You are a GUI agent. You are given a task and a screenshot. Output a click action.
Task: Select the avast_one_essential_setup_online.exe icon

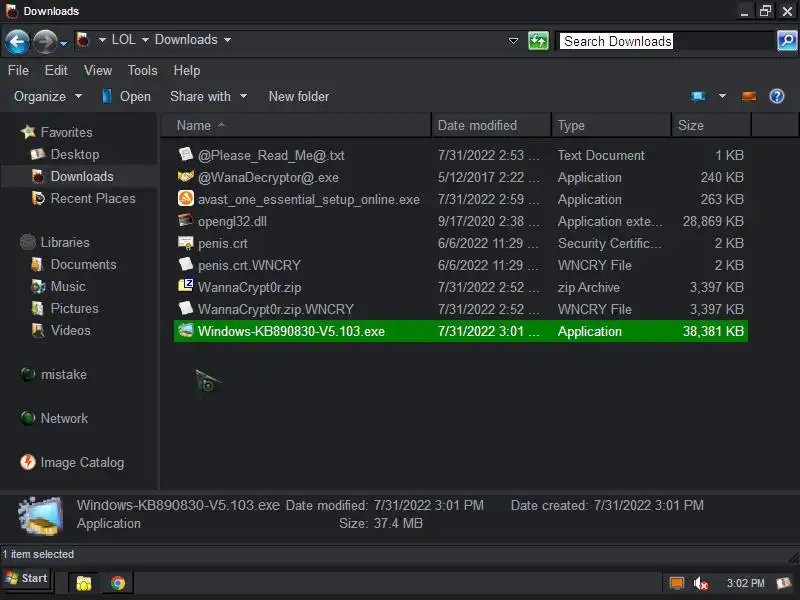(x=186, y=198)
